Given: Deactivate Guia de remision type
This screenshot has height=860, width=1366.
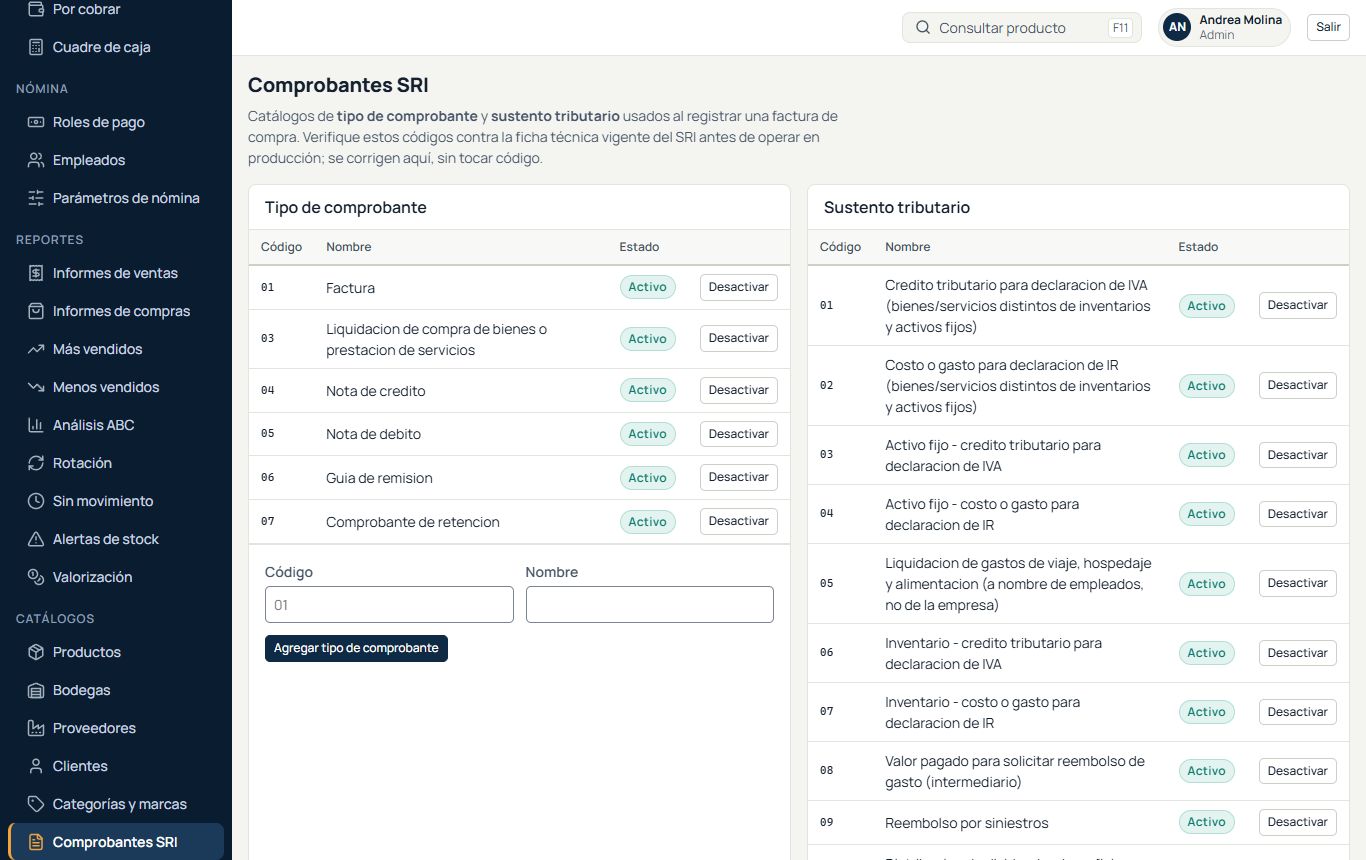Looking at the screenshot, I should pos(738,477).
